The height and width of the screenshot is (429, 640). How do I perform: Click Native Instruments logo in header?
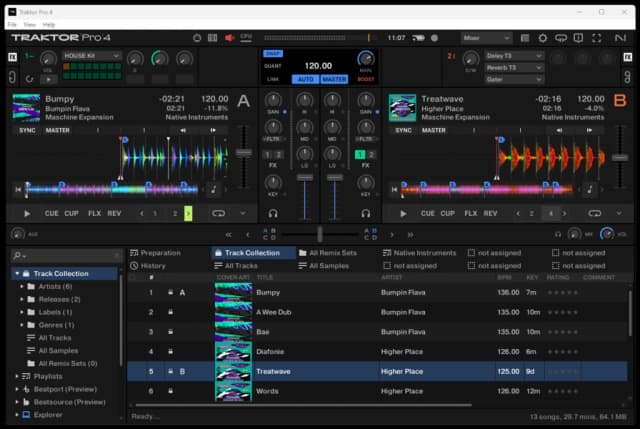(620, 38)
